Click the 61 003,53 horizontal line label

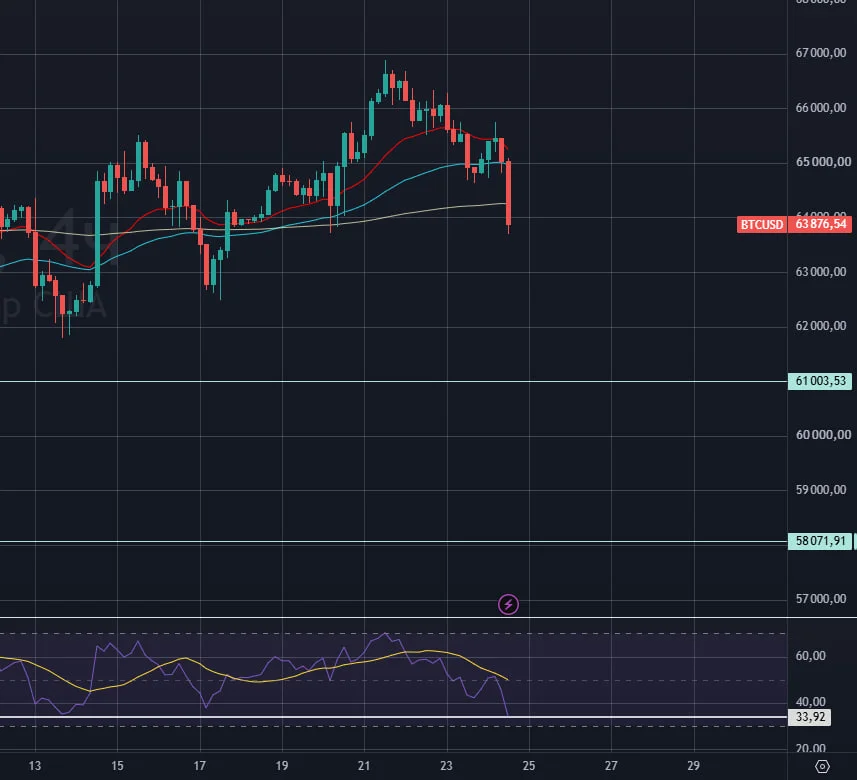(820, 381)
